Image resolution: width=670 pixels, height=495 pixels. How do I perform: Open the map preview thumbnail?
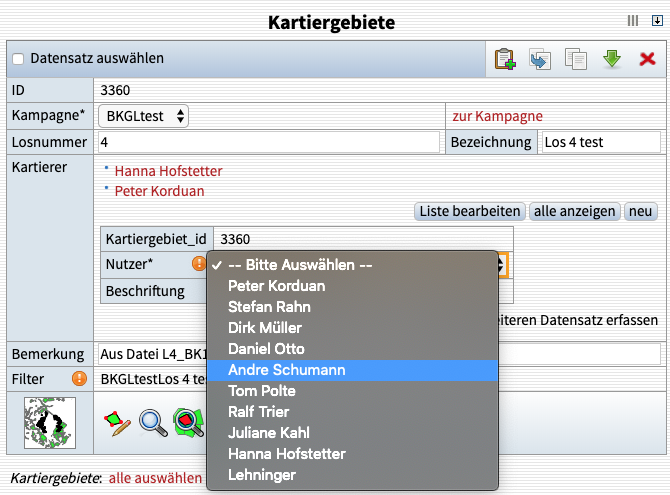point(50,423)
